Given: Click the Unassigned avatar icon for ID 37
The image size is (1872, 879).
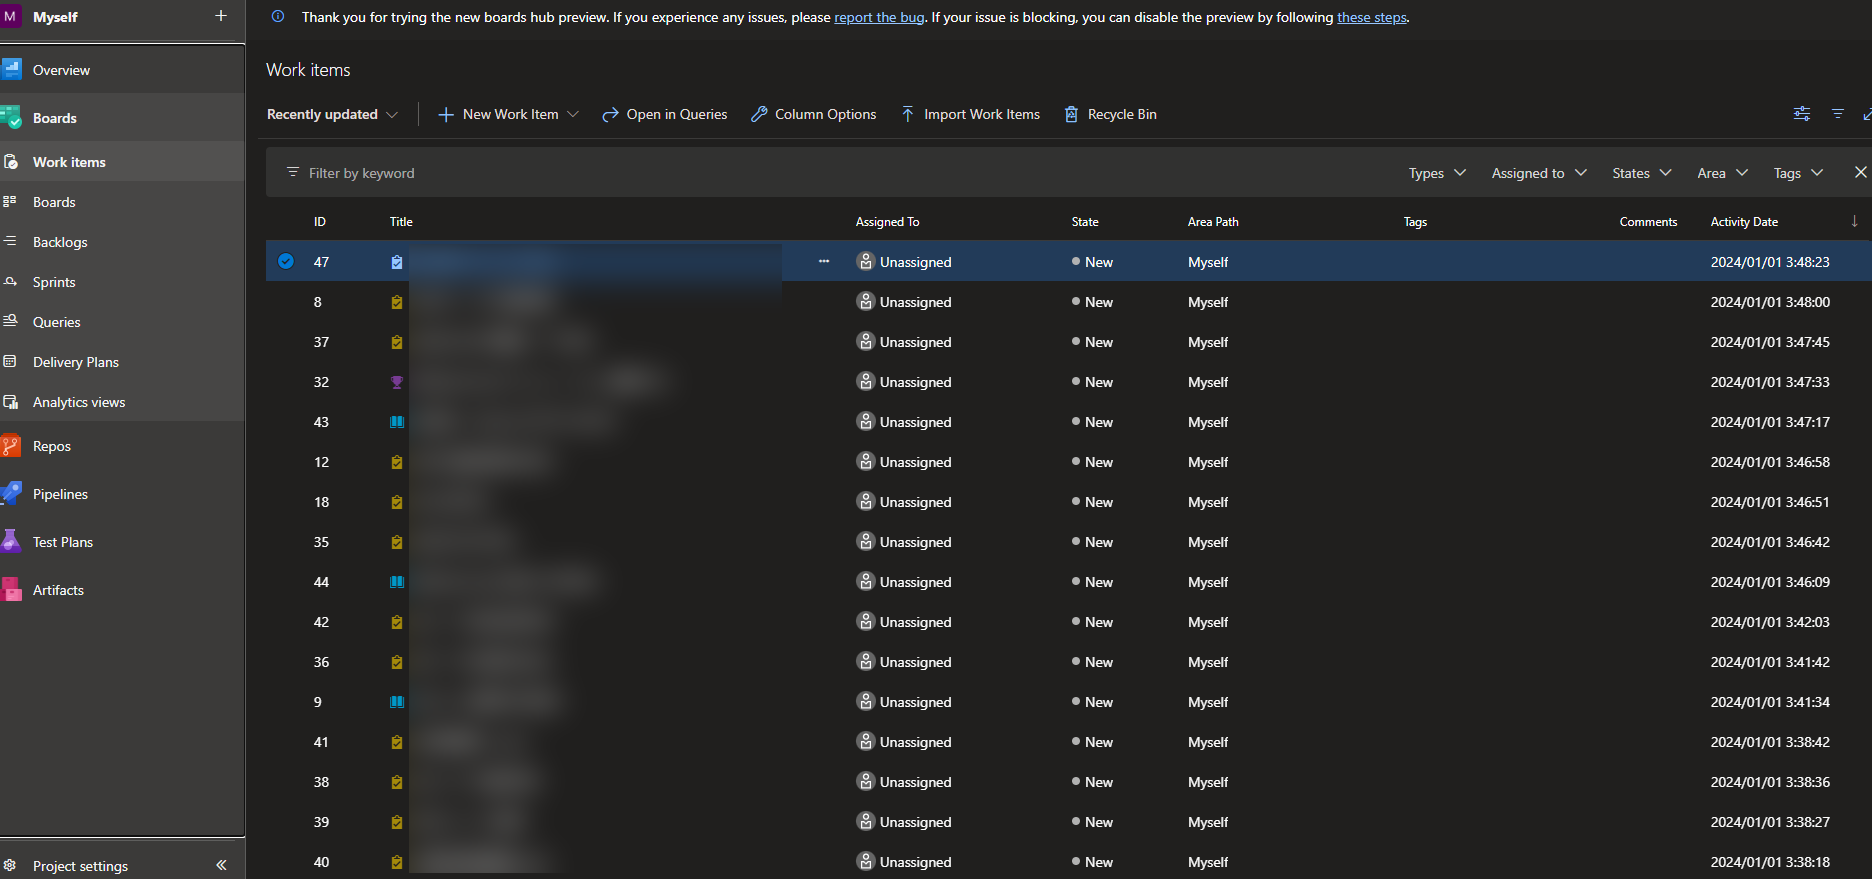Looking at the screenshot, I should tap(866, 341).
